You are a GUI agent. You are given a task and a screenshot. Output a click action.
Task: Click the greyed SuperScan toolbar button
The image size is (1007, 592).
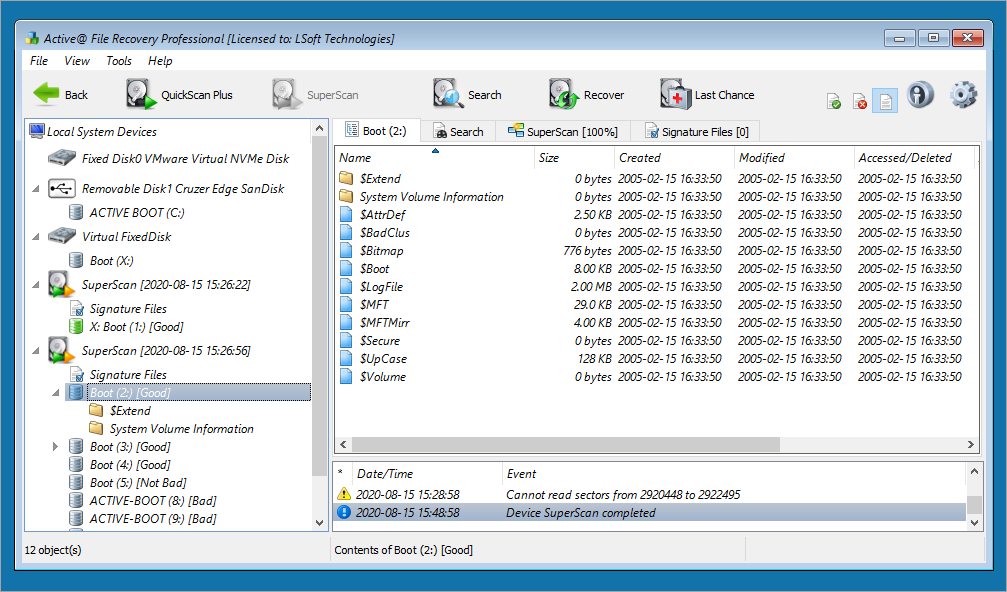click(x=315, y=94)
